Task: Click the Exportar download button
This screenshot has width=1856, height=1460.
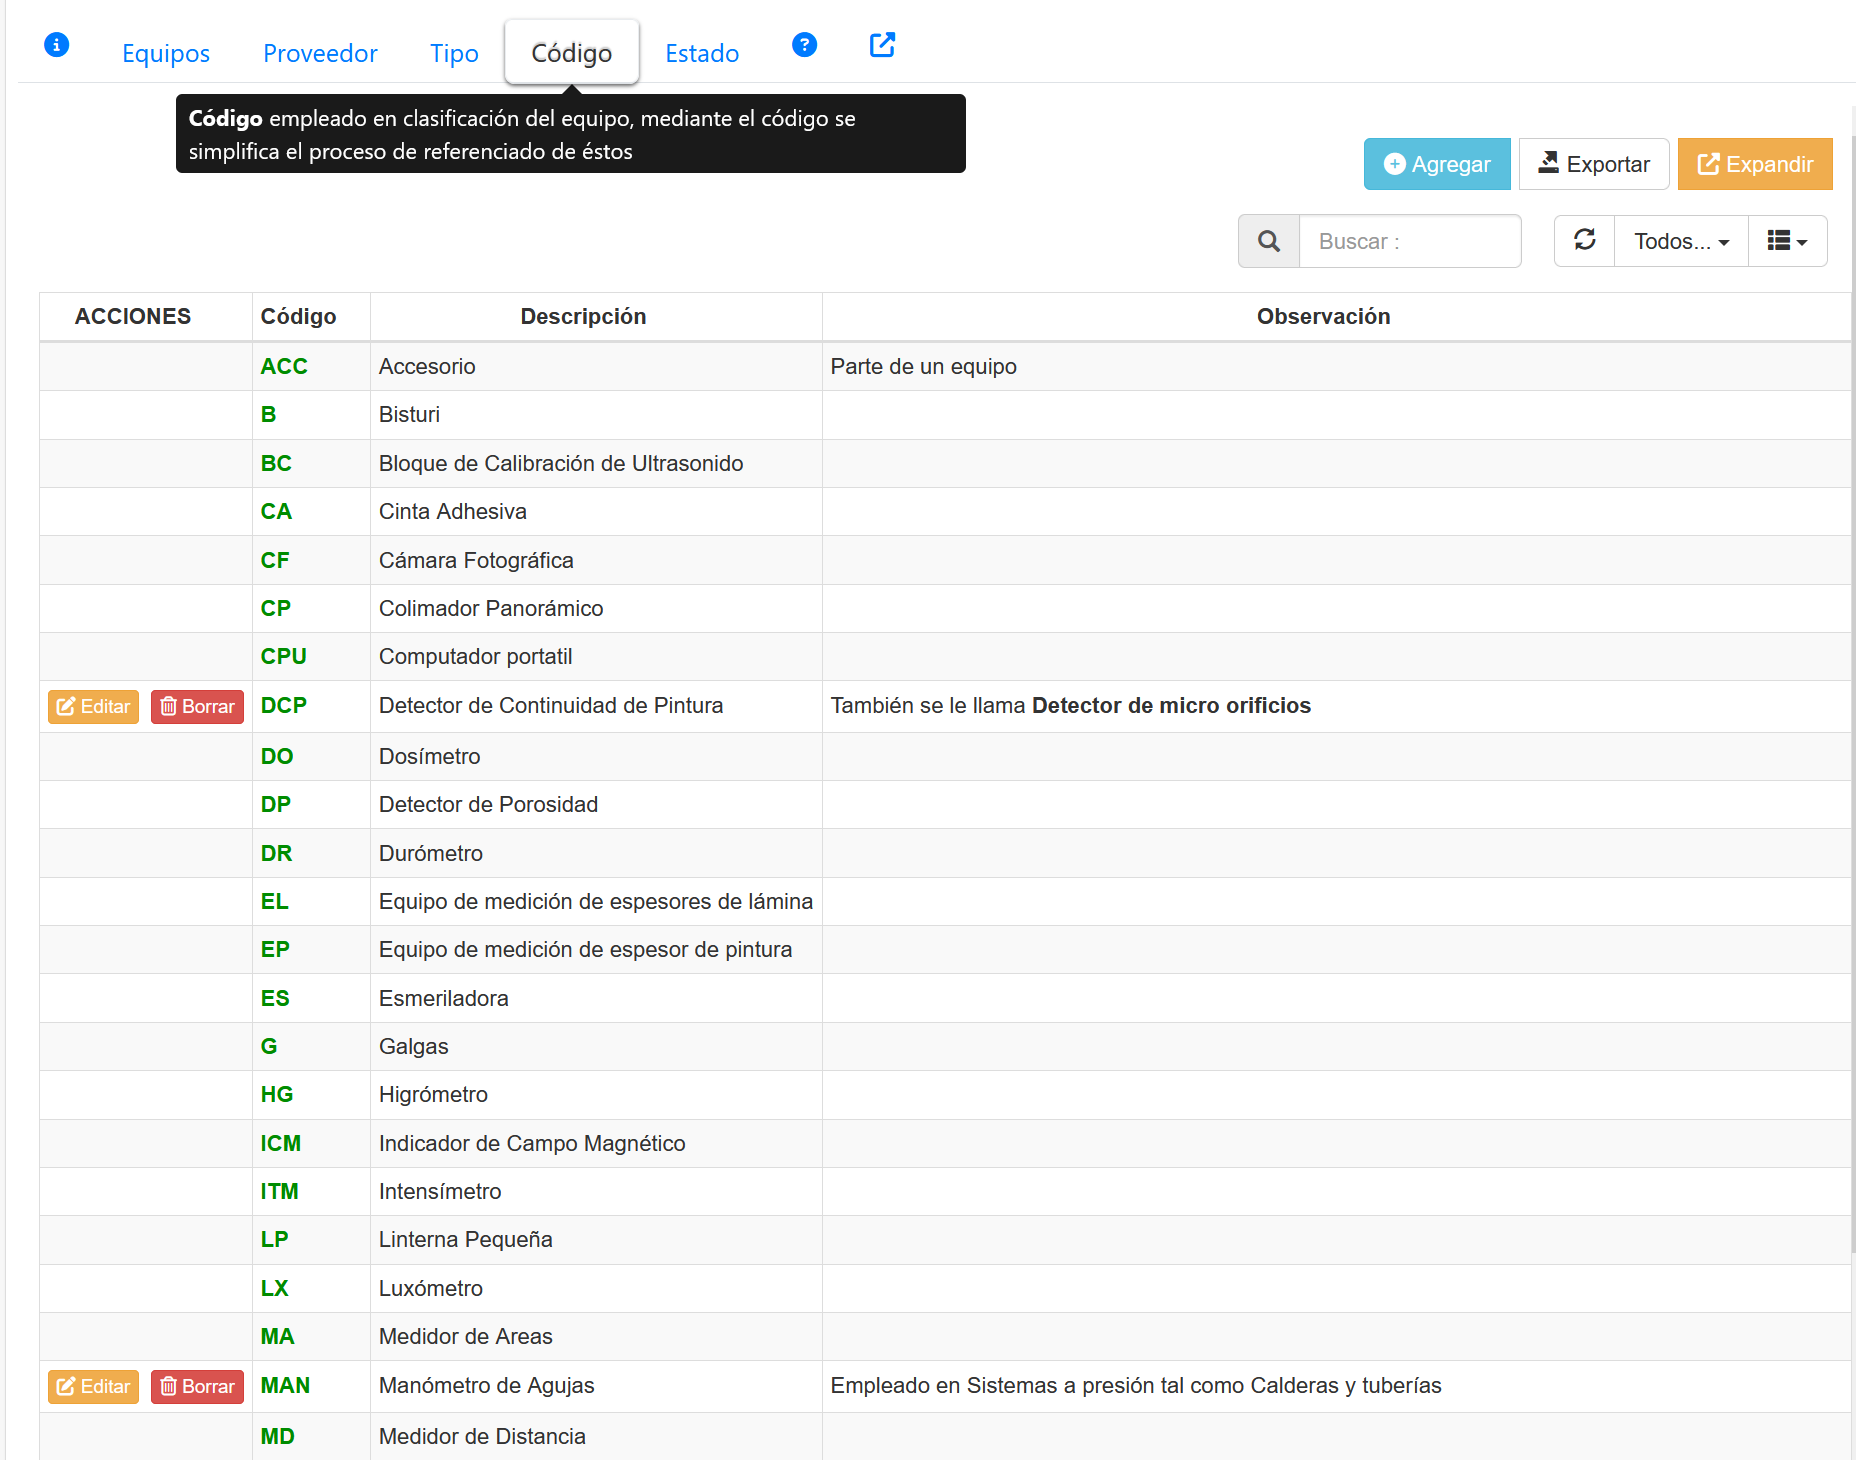Action: (x=1594, y=164)
